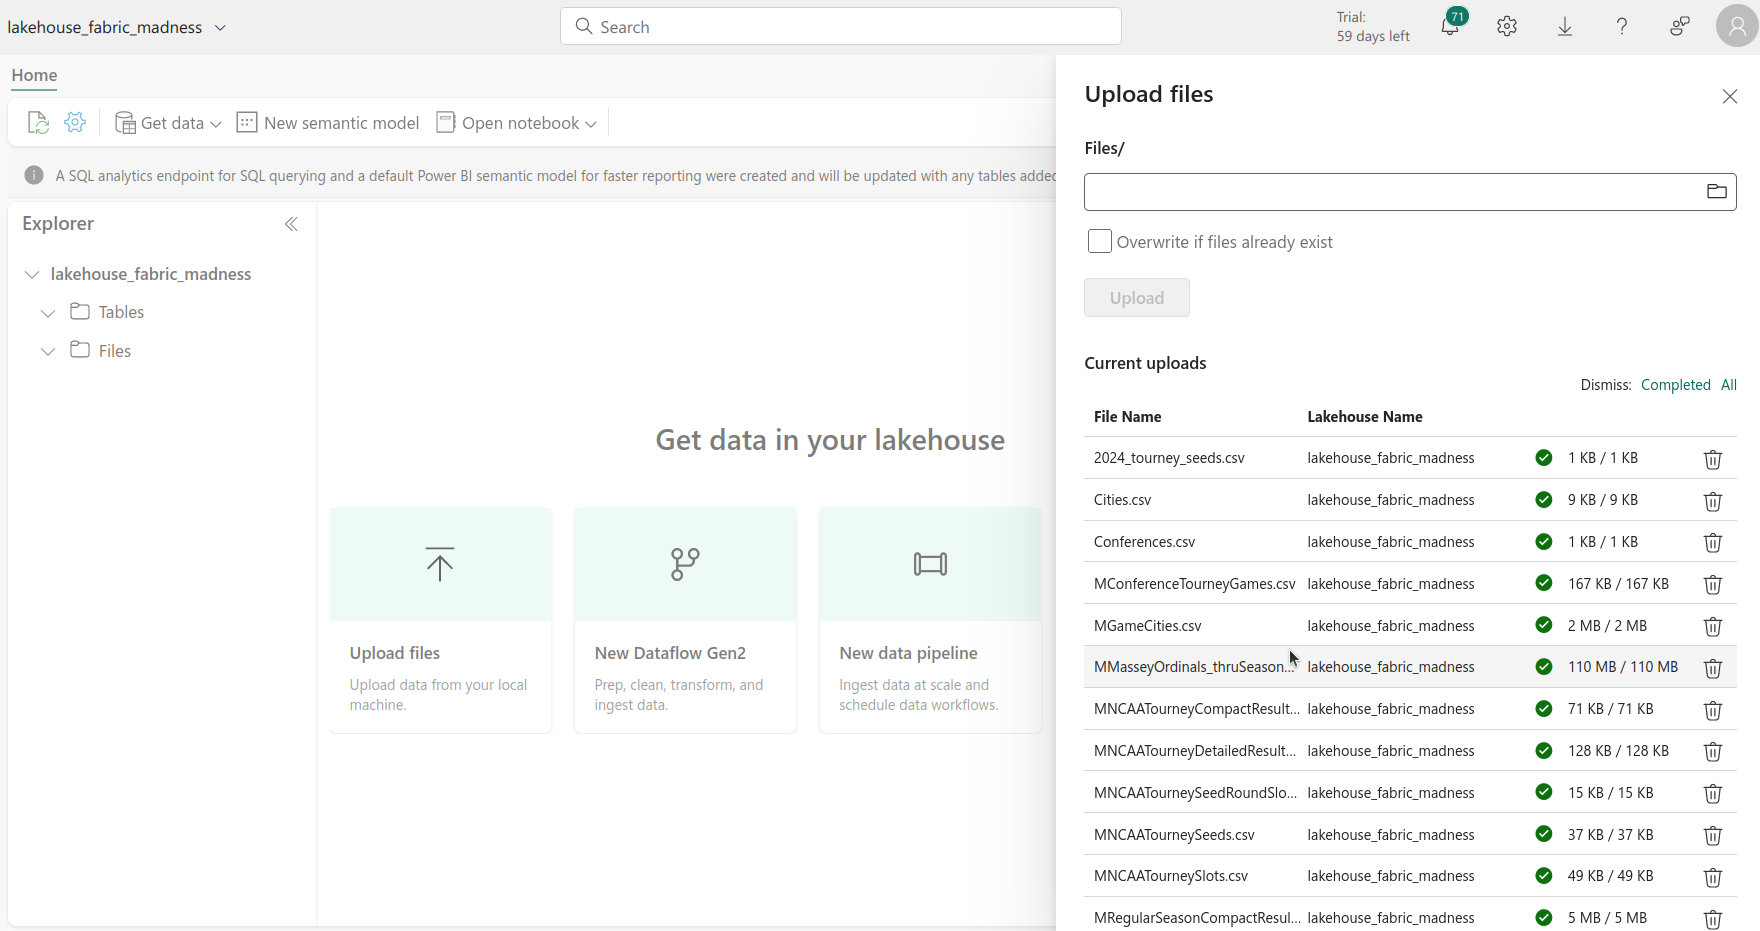Screen dimensions: 1760x931
Task: Enable Overwrite if files already exist
Action: tap(1099, 242)
